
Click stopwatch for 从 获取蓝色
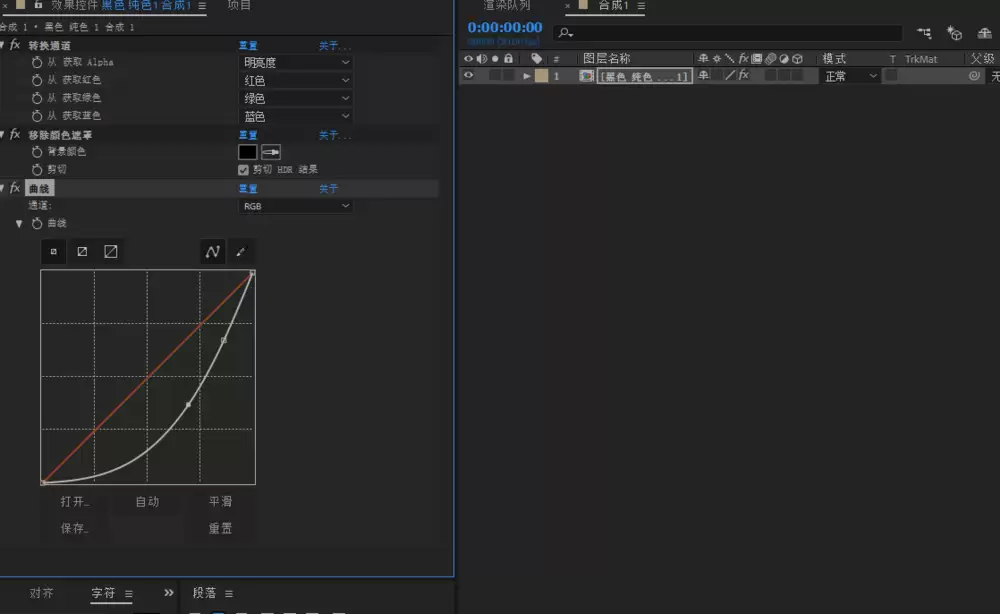(37, 116)
